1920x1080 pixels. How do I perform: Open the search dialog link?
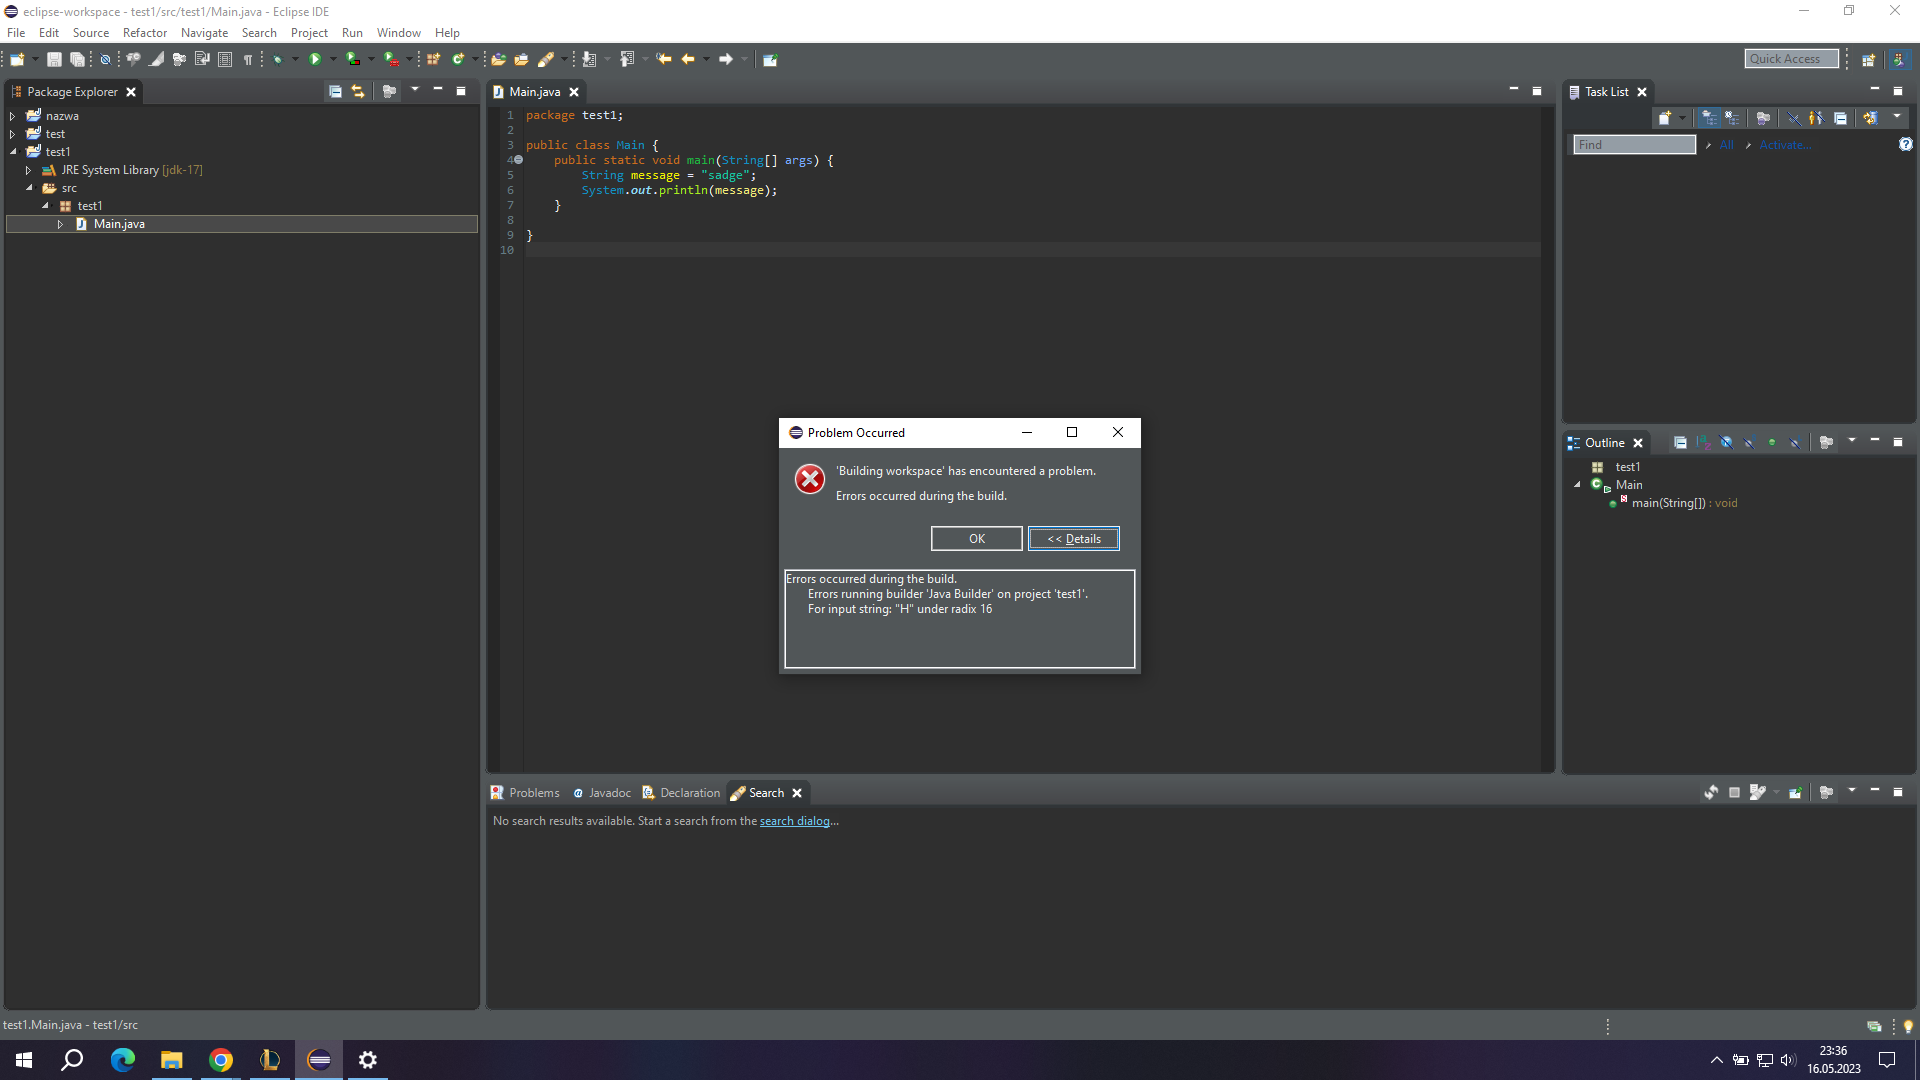pos(794,821)
